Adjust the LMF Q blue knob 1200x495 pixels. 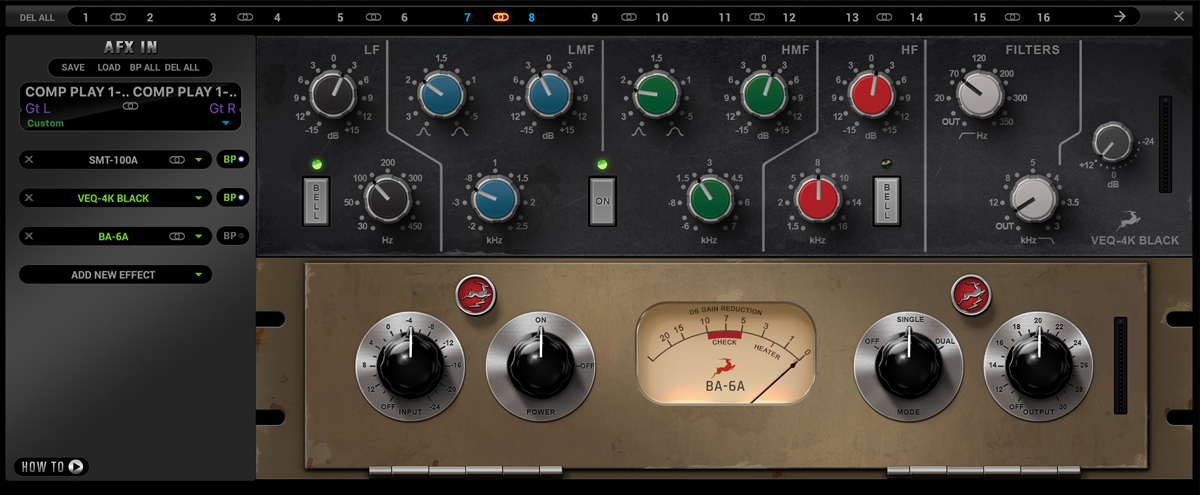tap(440, 94)
